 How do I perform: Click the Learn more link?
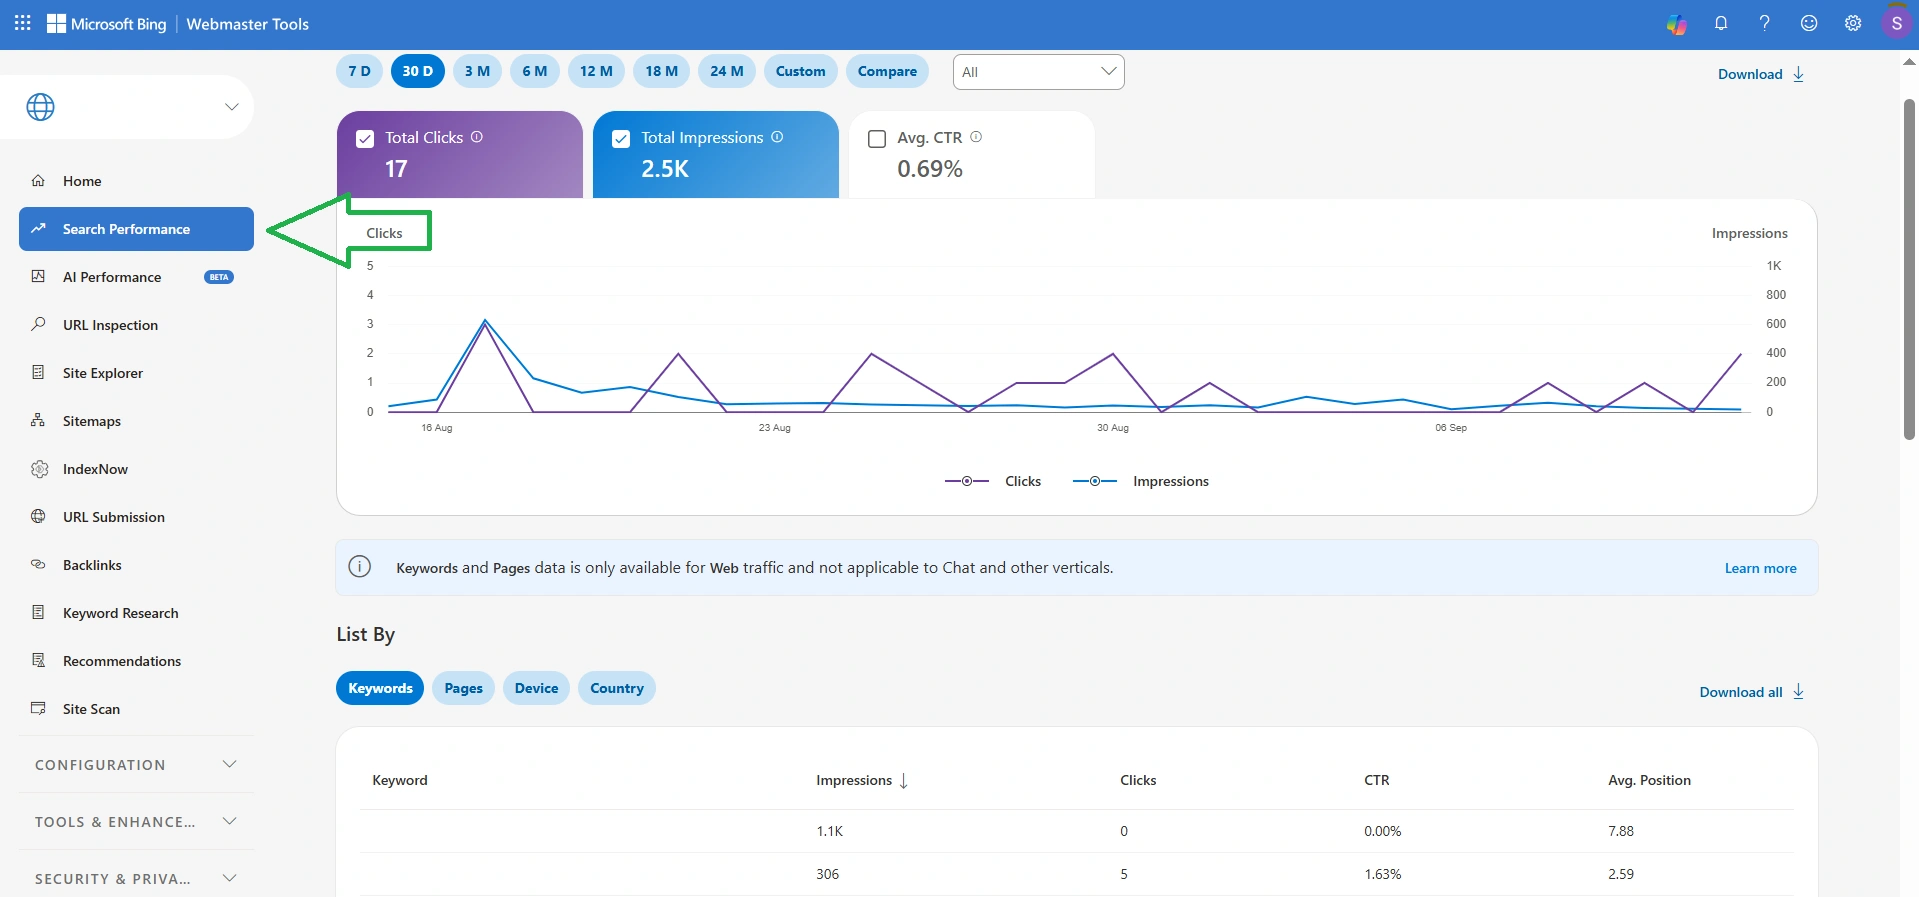pyautogui.click(x=1760, y=568)
